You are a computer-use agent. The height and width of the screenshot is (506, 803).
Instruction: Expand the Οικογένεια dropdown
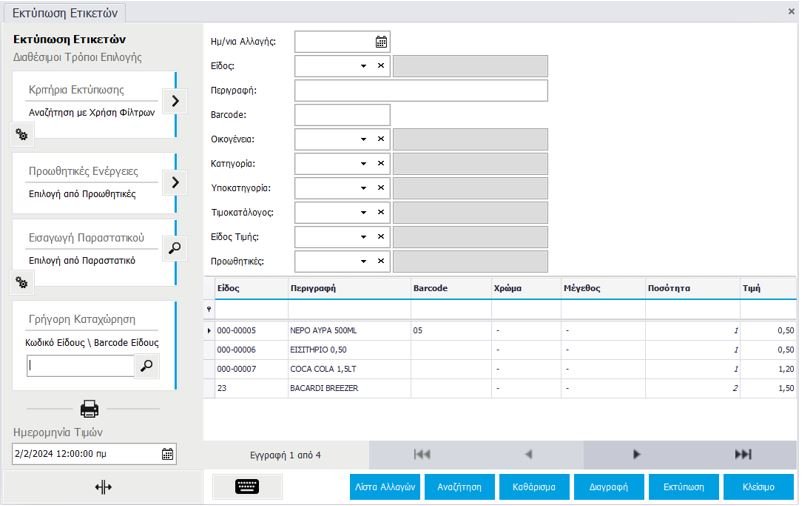364,139
